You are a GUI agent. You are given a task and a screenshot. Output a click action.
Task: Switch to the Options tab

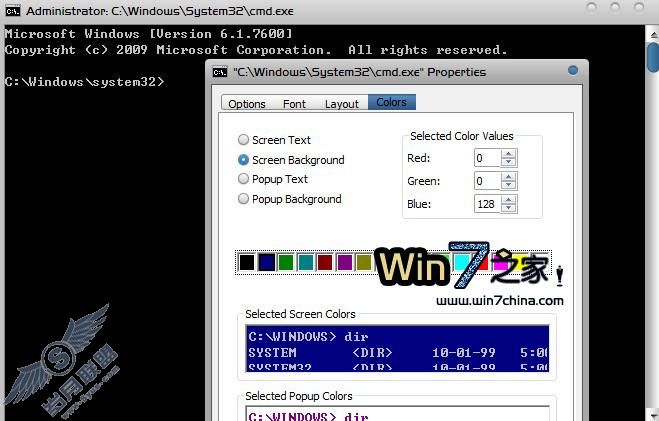click(247, 104)
